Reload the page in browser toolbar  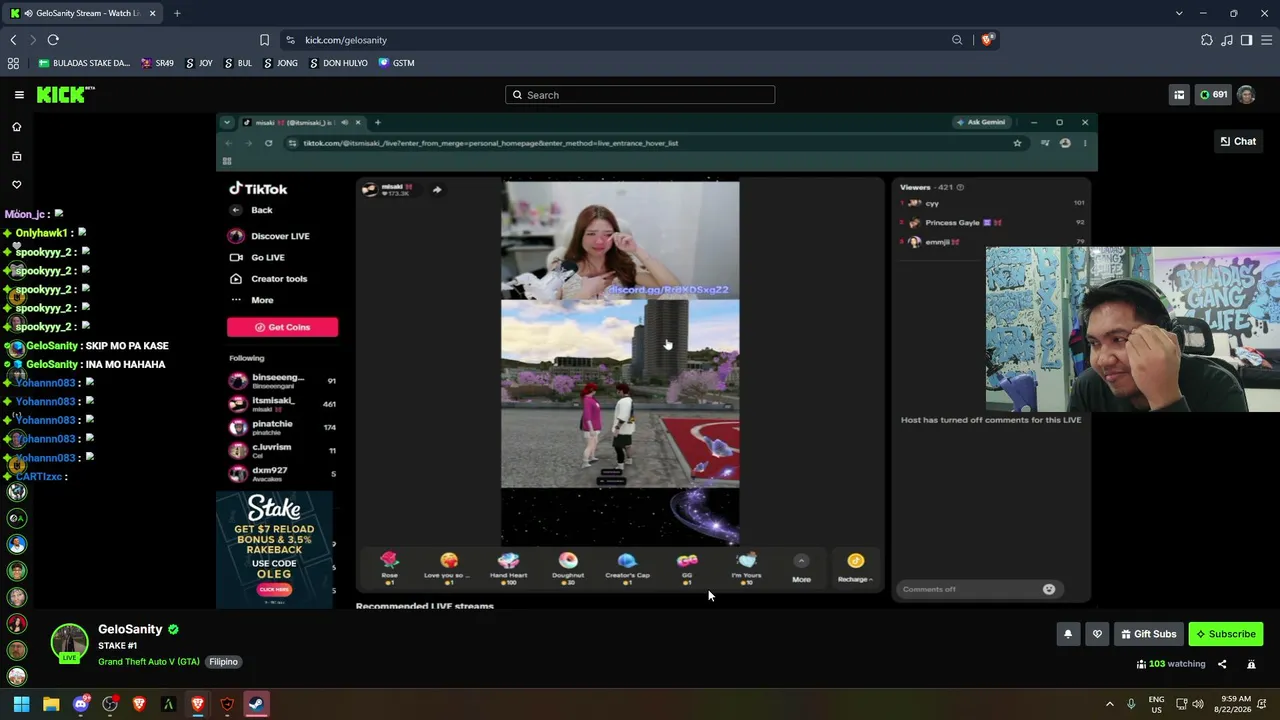(x=53, y=40)
